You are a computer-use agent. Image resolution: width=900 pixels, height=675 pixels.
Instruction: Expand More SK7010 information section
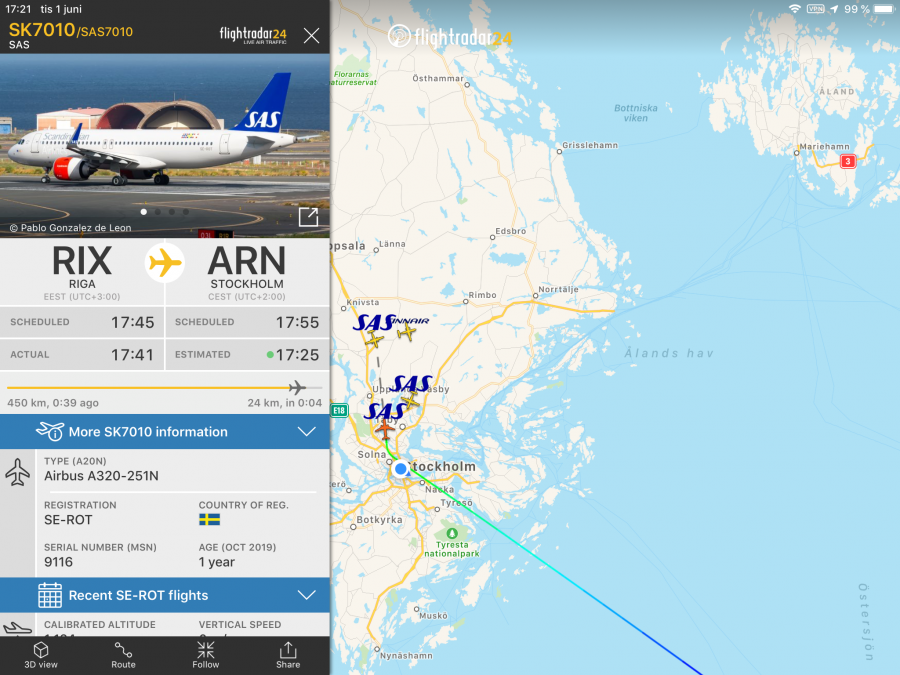click(165, 432)
